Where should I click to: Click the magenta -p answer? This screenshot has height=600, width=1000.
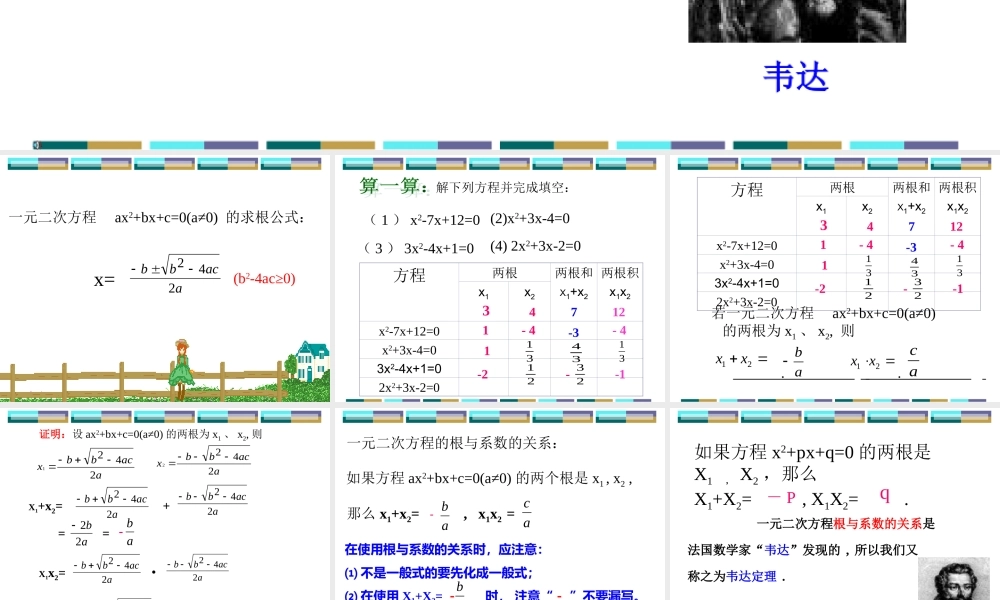[x=781, y=497]
